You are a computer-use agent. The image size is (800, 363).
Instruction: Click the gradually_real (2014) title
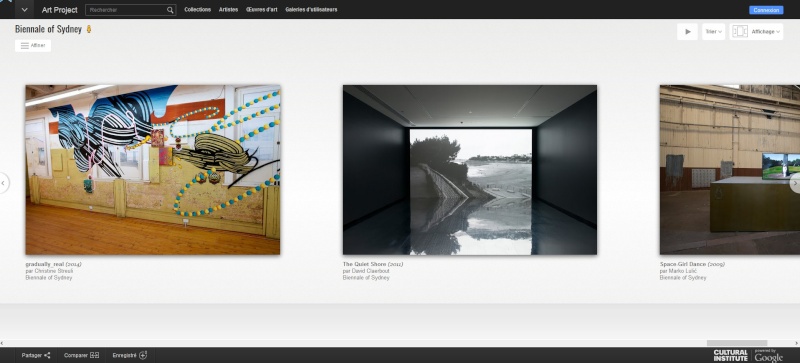pos(54,264)
